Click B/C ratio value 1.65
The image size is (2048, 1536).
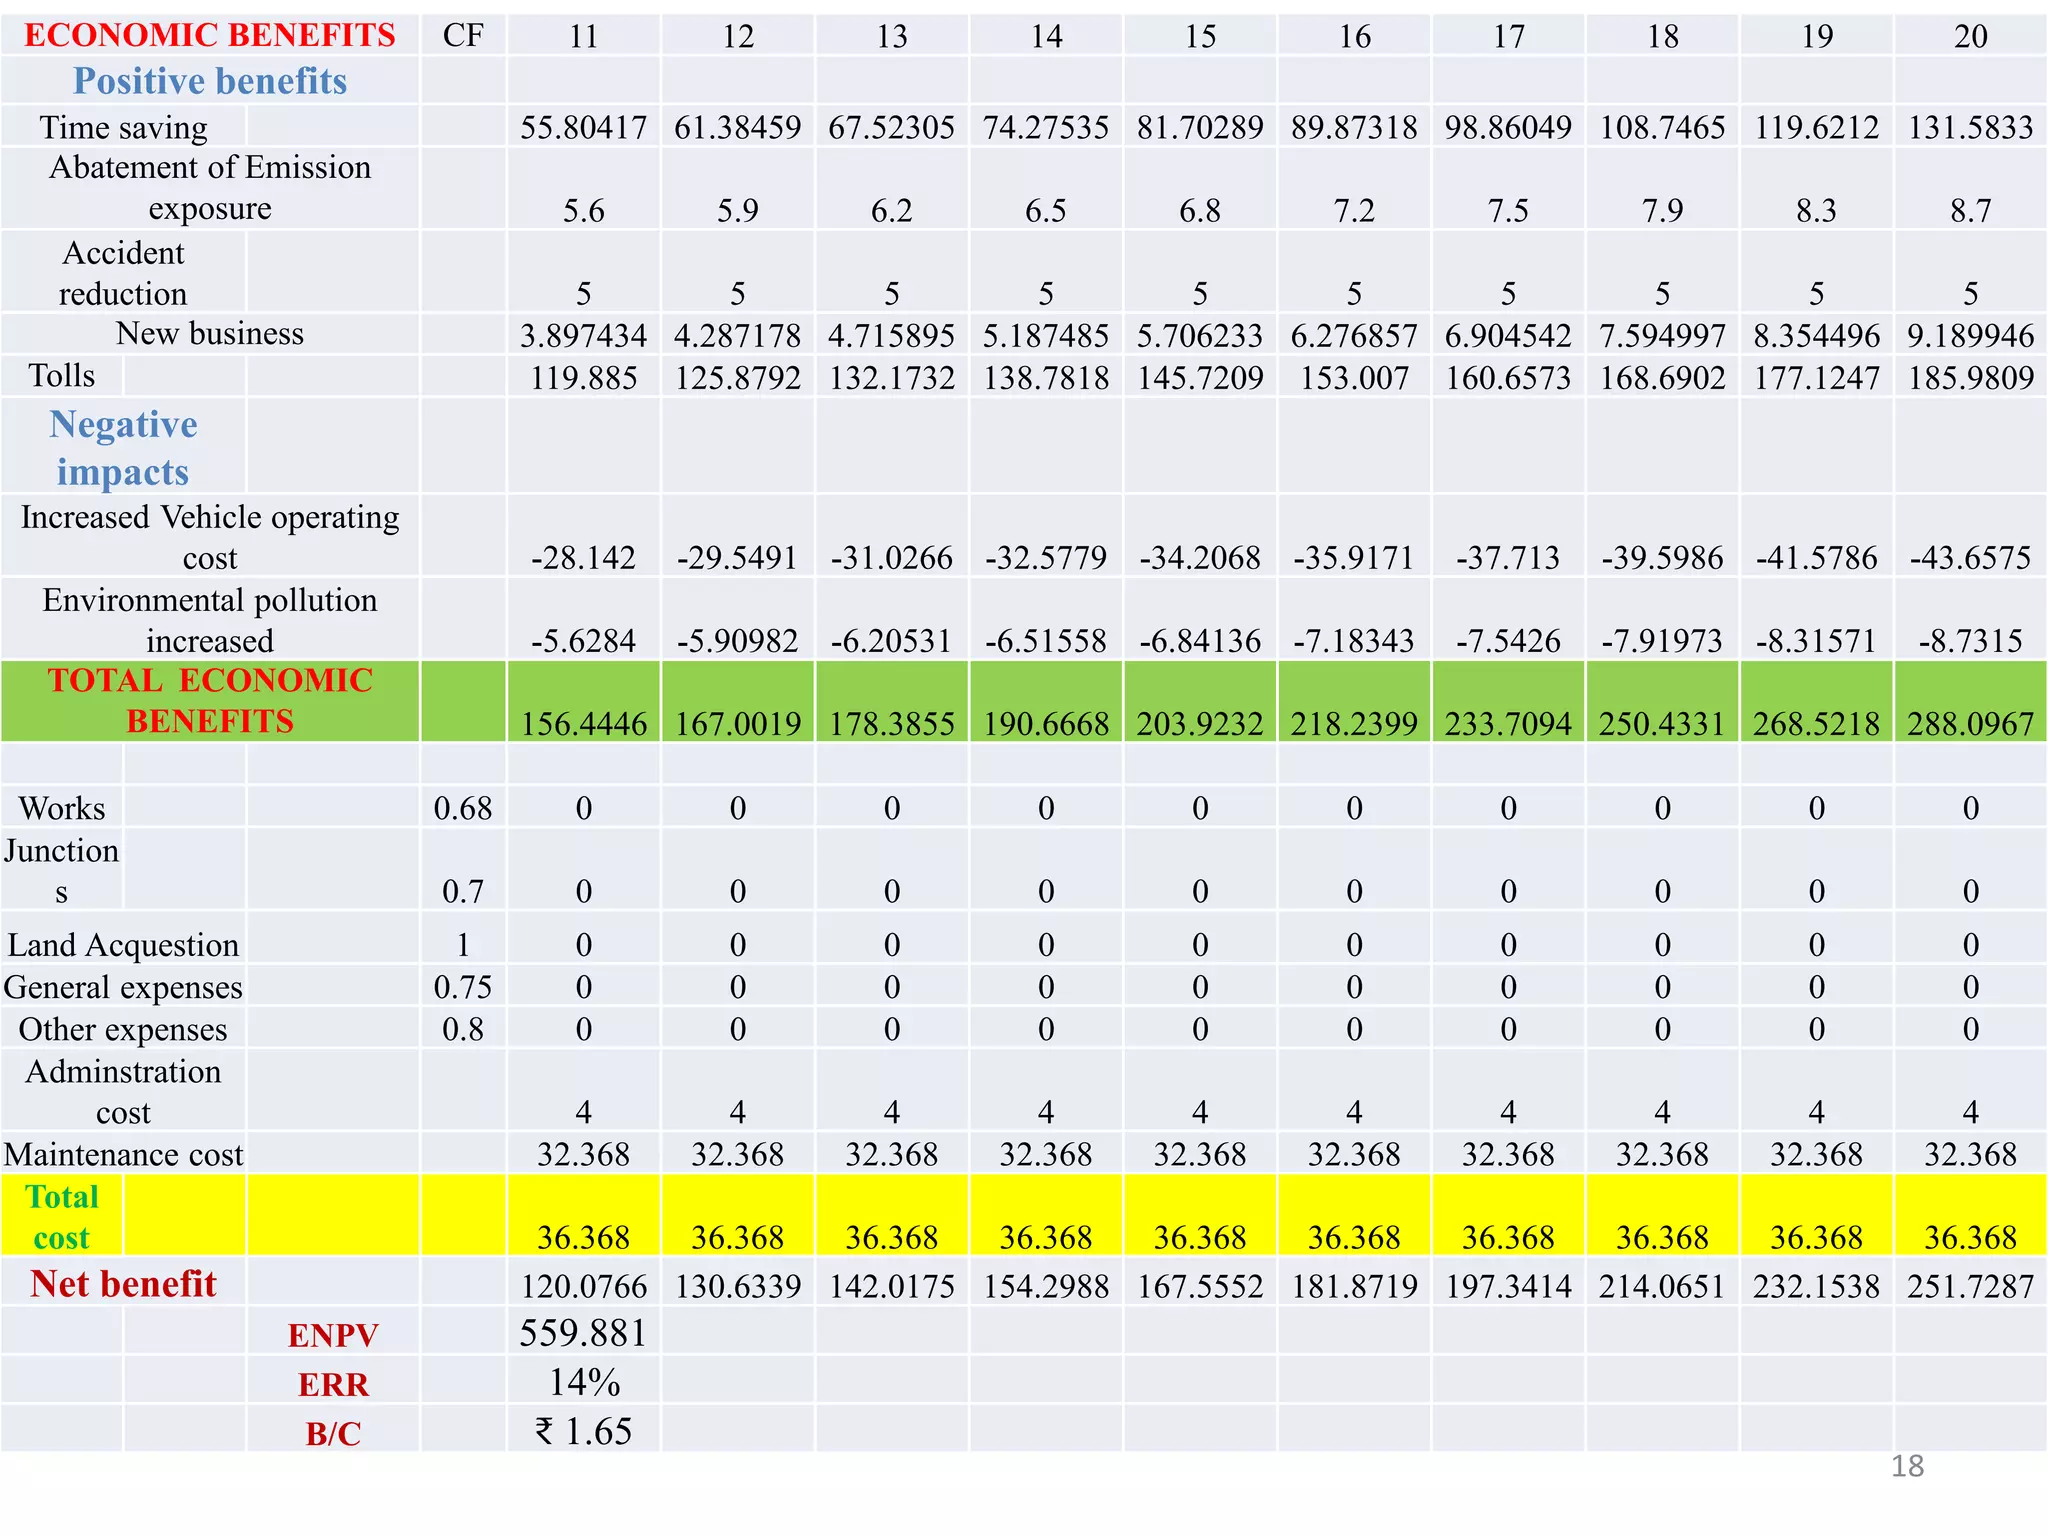click(x=584, y=1432)
